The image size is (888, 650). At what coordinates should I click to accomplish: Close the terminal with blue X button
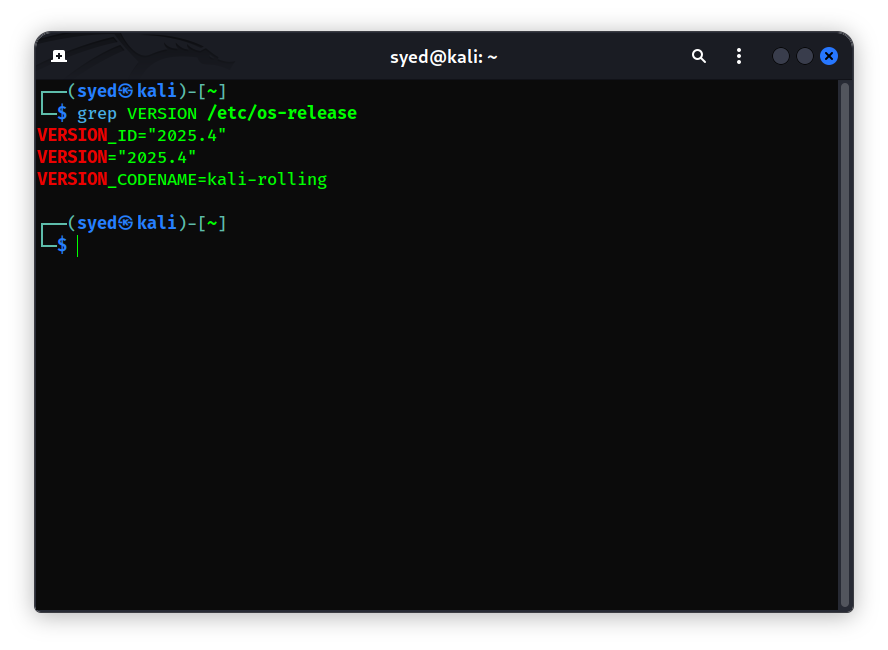(x=829, y=56)
